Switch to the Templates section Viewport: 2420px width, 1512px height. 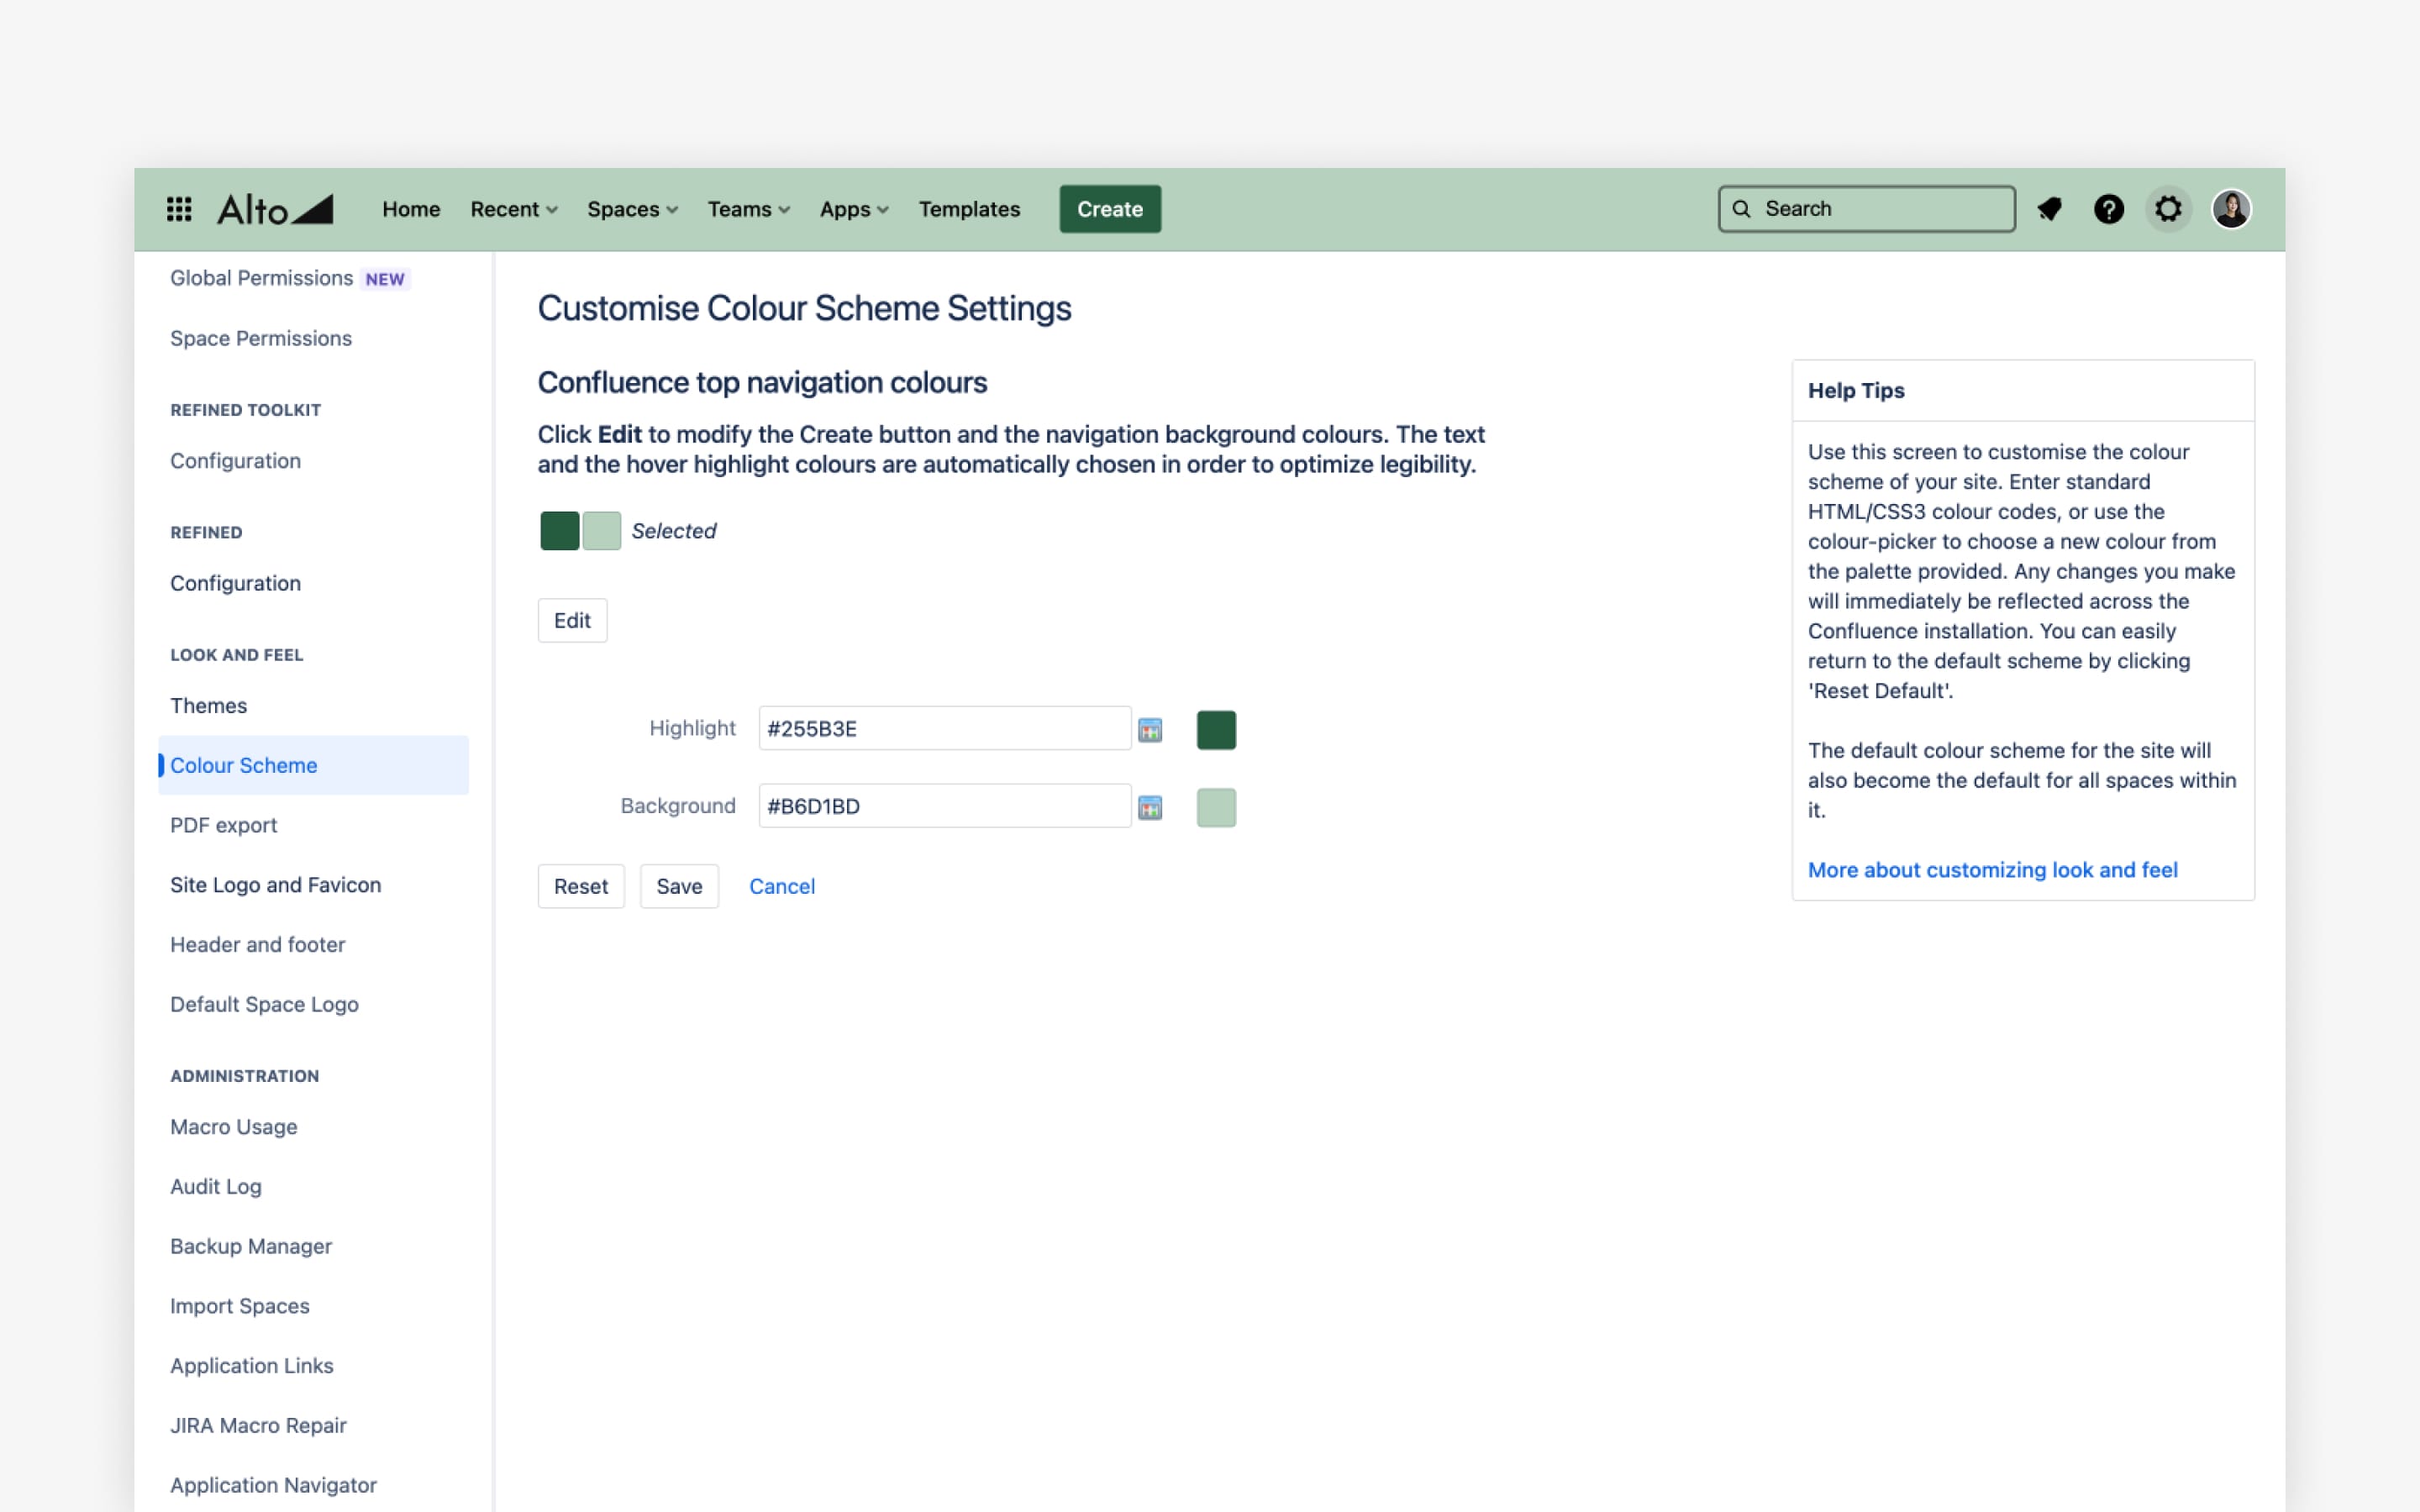pyautogui.click(x=968, y=209)
